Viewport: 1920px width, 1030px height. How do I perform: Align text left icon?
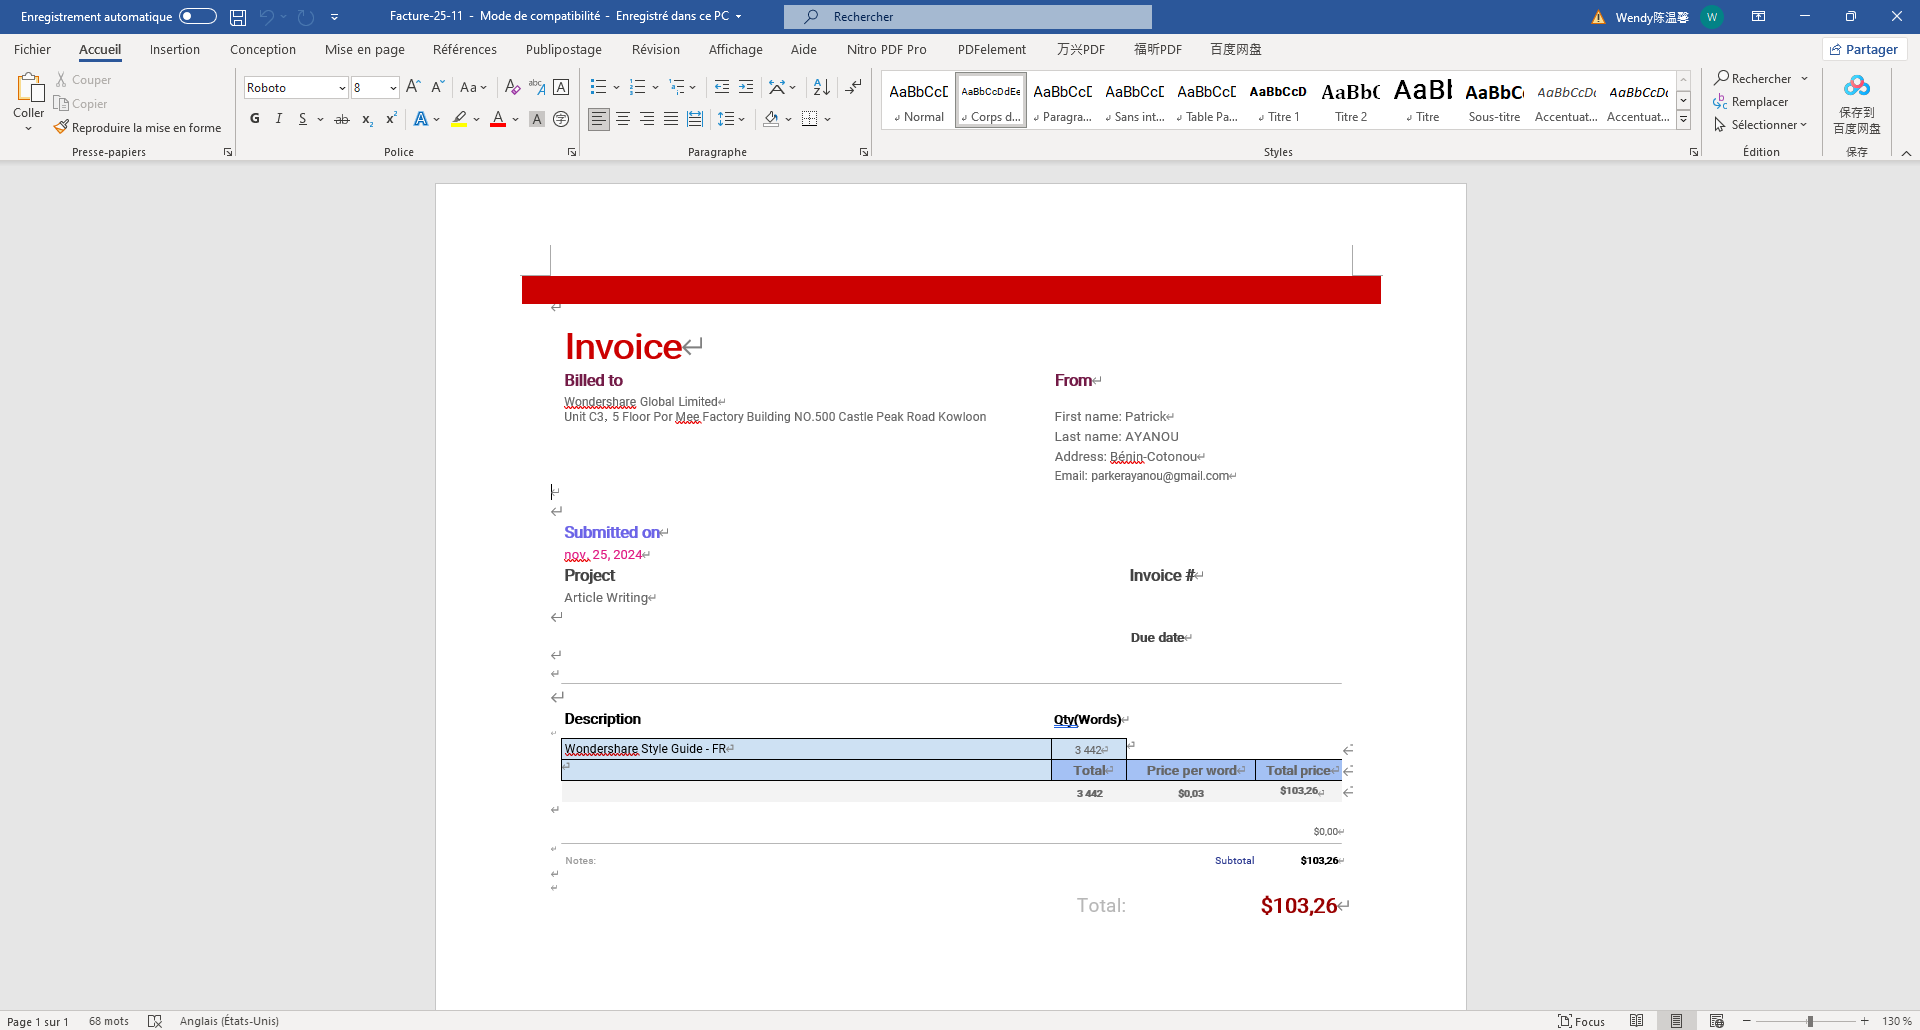(598, 119)
